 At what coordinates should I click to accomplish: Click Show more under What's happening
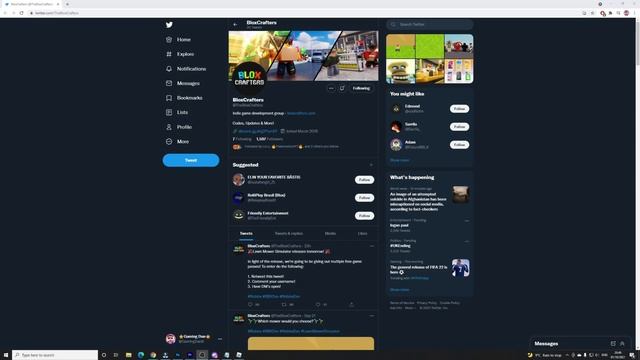[399, 290]
